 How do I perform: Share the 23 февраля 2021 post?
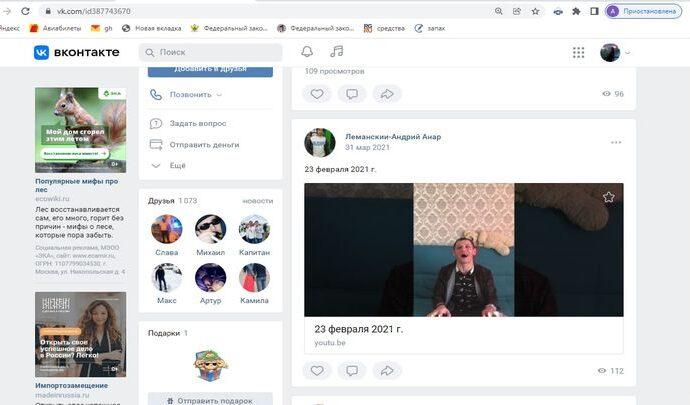click(x=387, y=371)
